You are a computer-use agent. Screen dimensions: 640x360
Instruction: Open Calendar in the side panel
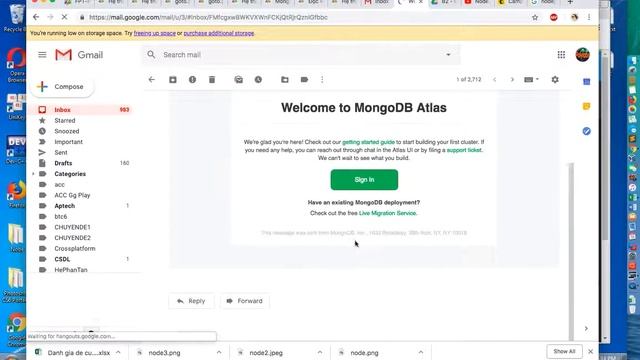[x=587, y=82]
